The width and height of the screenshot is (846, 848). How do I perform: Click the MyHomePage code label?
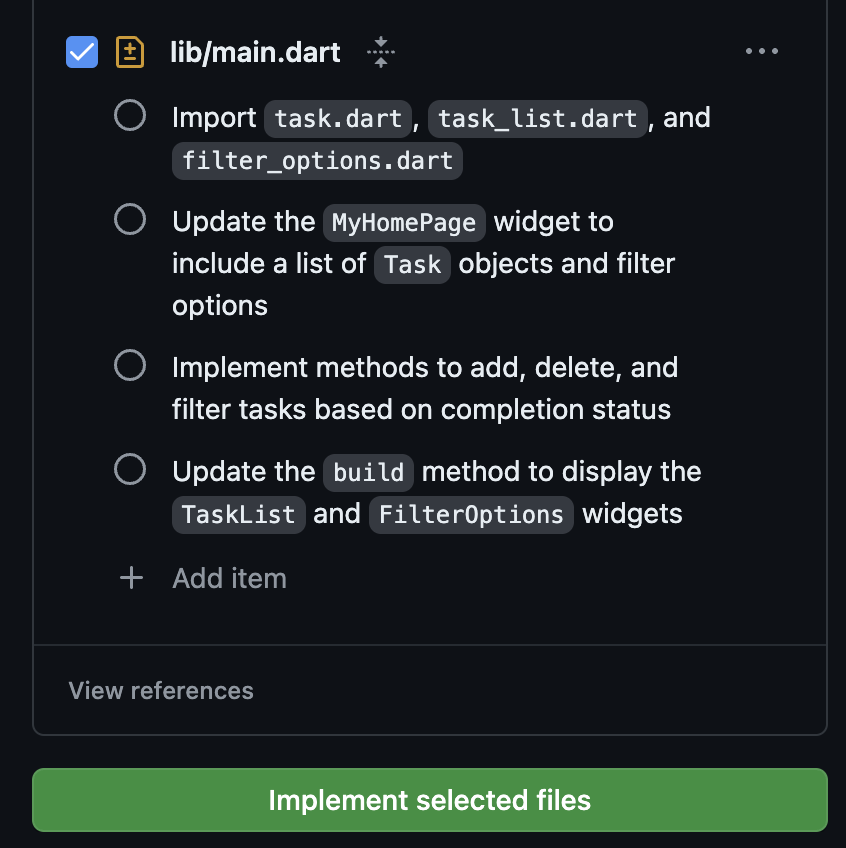(404, 222)
